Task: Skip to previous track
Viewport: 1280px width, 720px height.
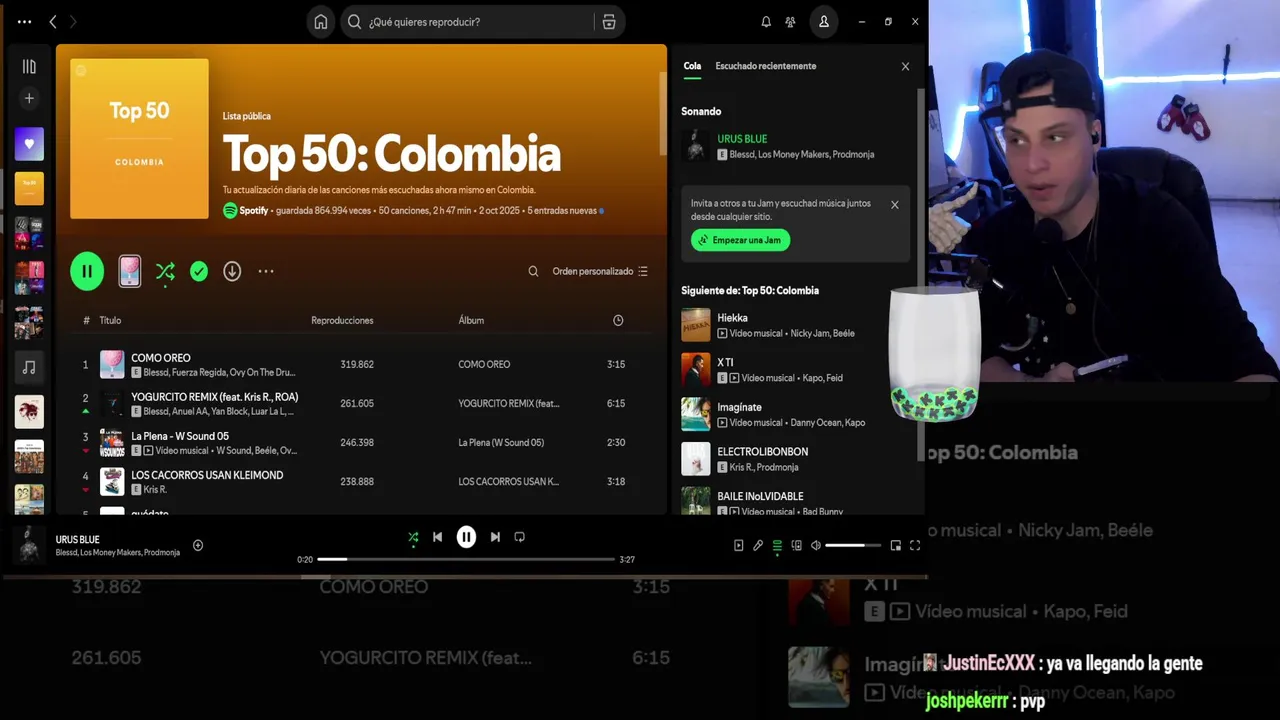Action: coord(437,537)
